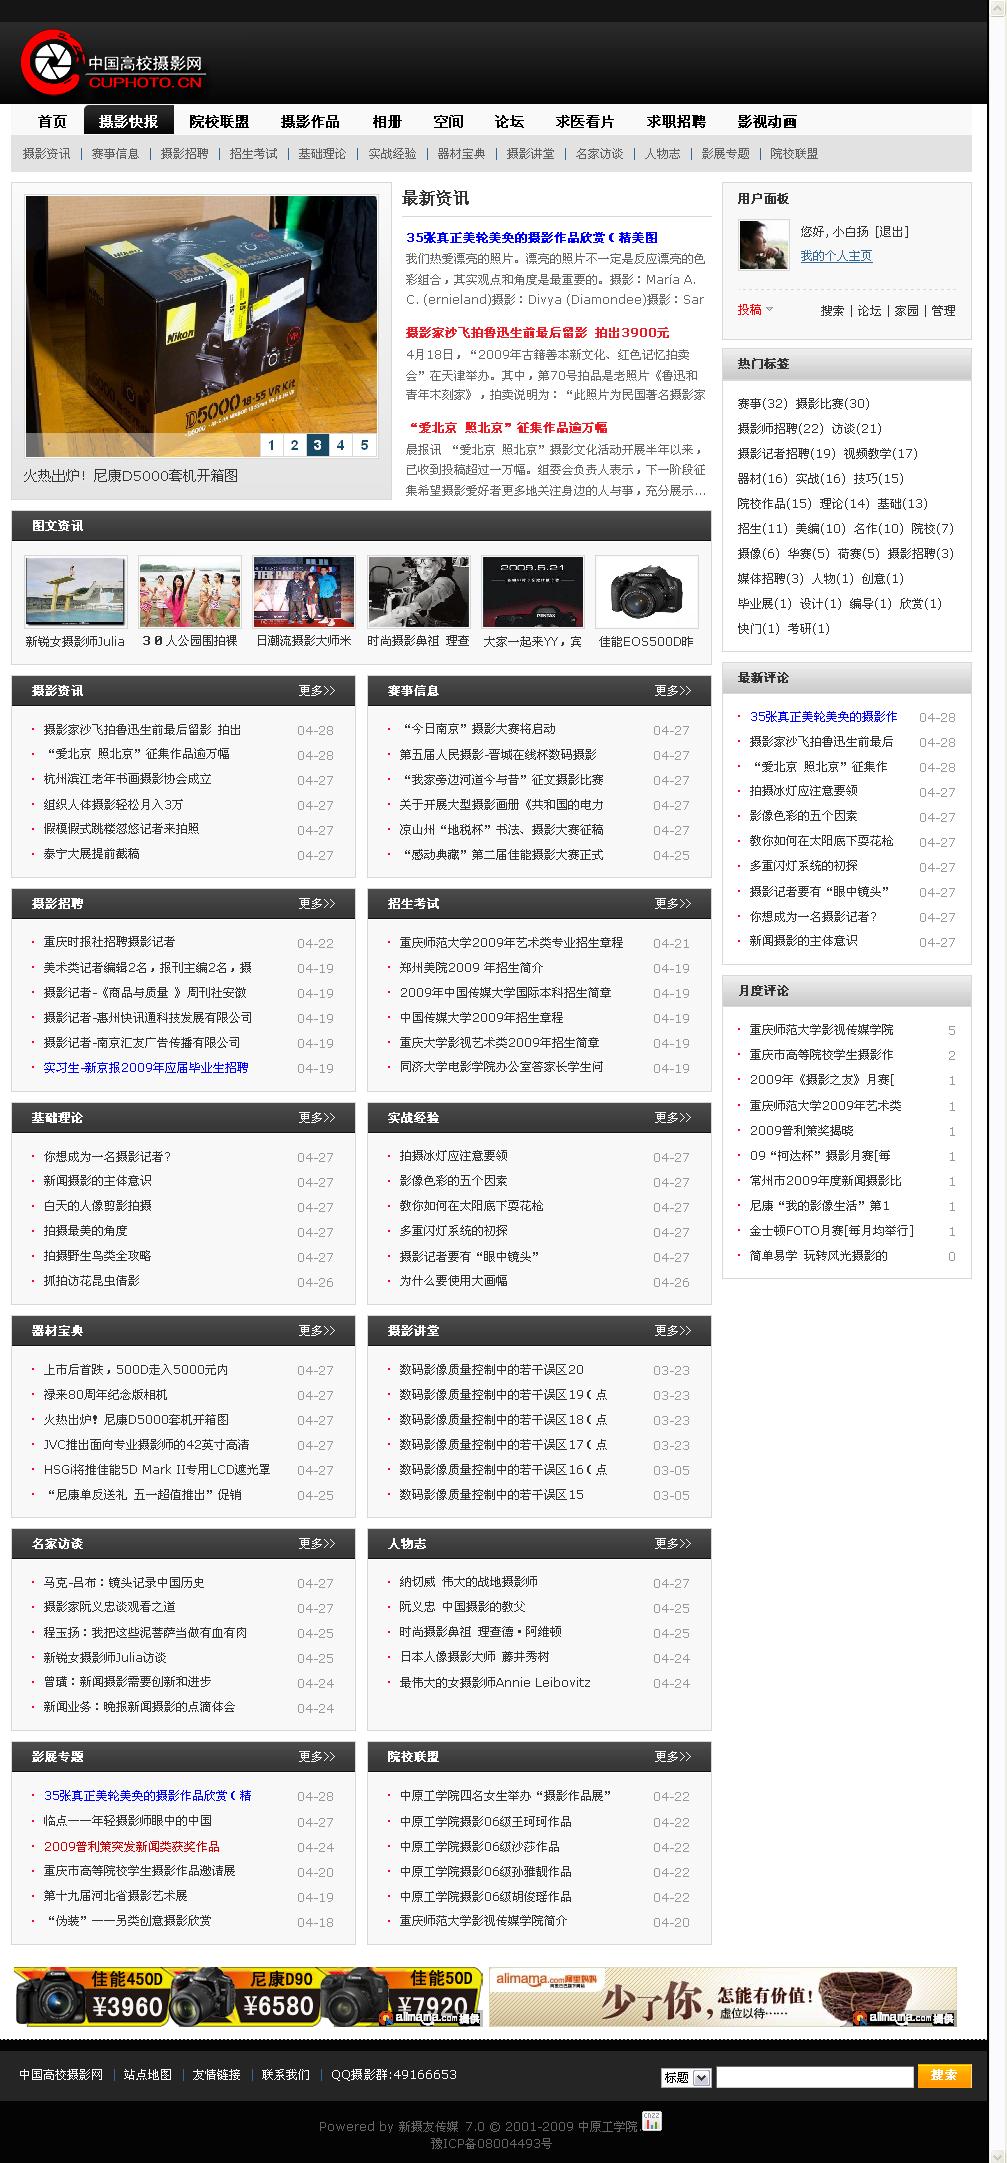Expand 更多 in the 基础理论 section
This screenshot has width=1007, height=2163.
(x=317, y=1117)
